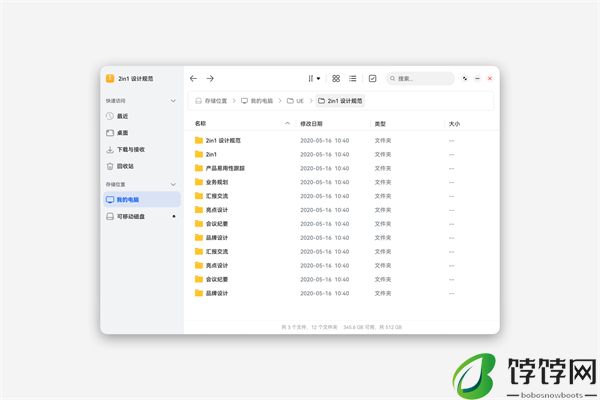Select the folder named 2in1
The width and height of the screenshot is (600, 400).
(x=341, y=154)
